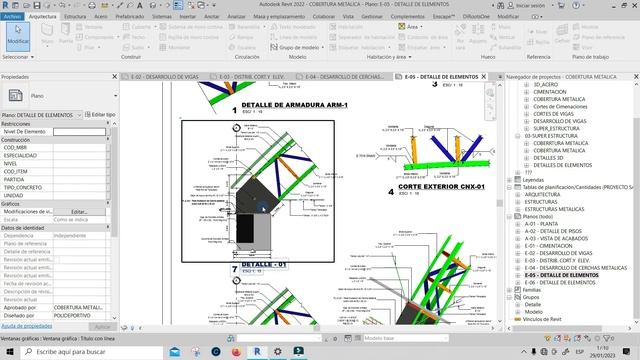Viewport: 640px width, 360px height.
Task: Click the Texto modelado tool
Action: point(294,27)
